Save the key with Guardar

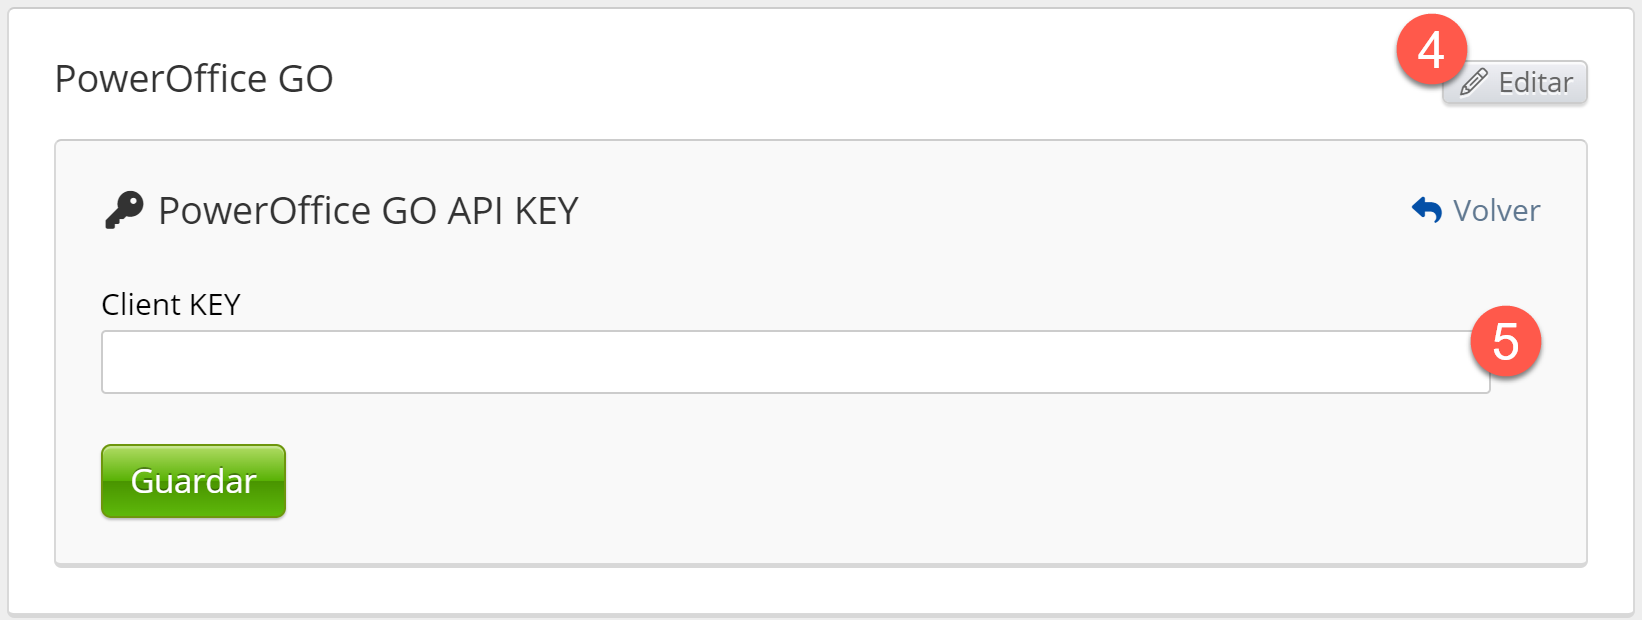click(193, 481)
